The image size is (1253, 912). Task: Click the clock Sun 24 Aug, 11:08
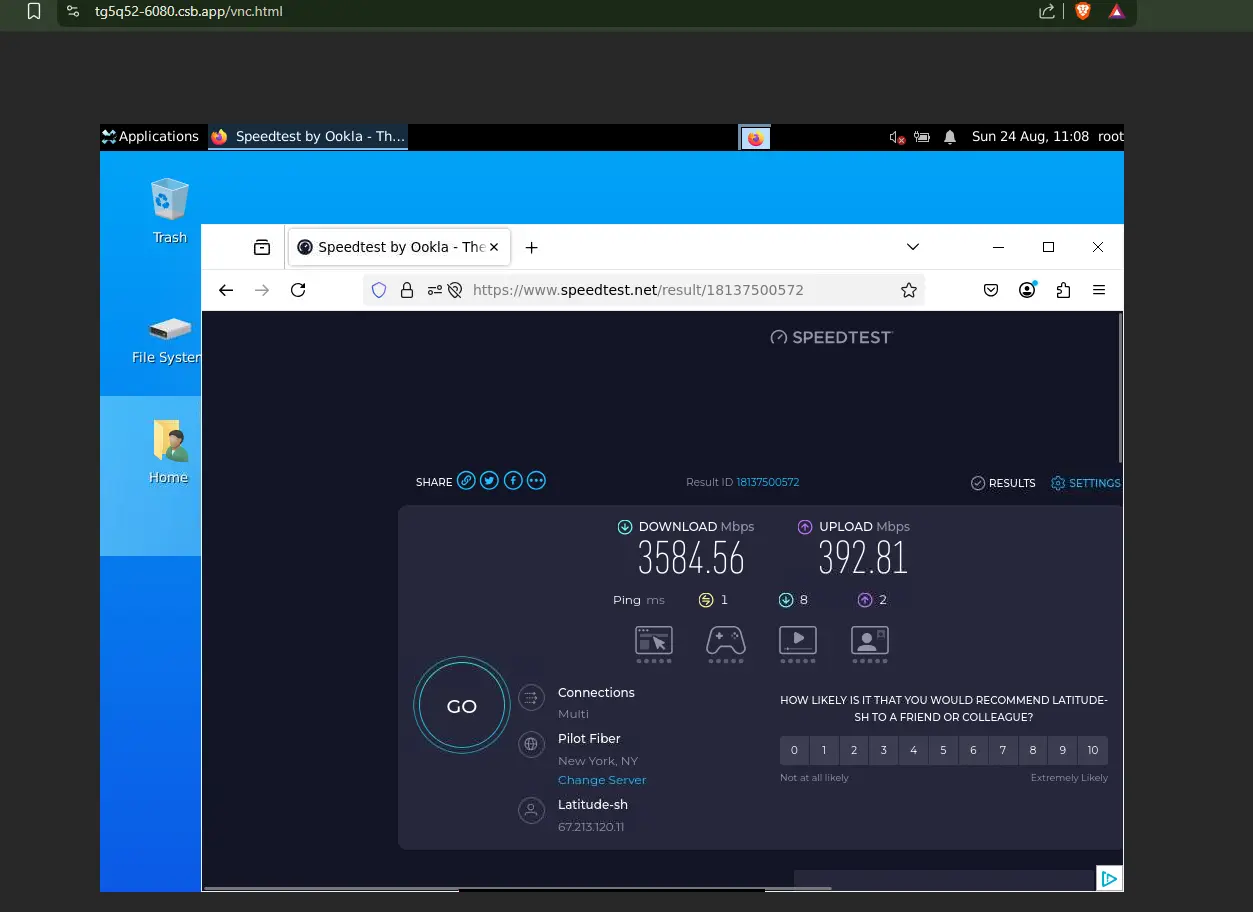tap(1030, 137)
